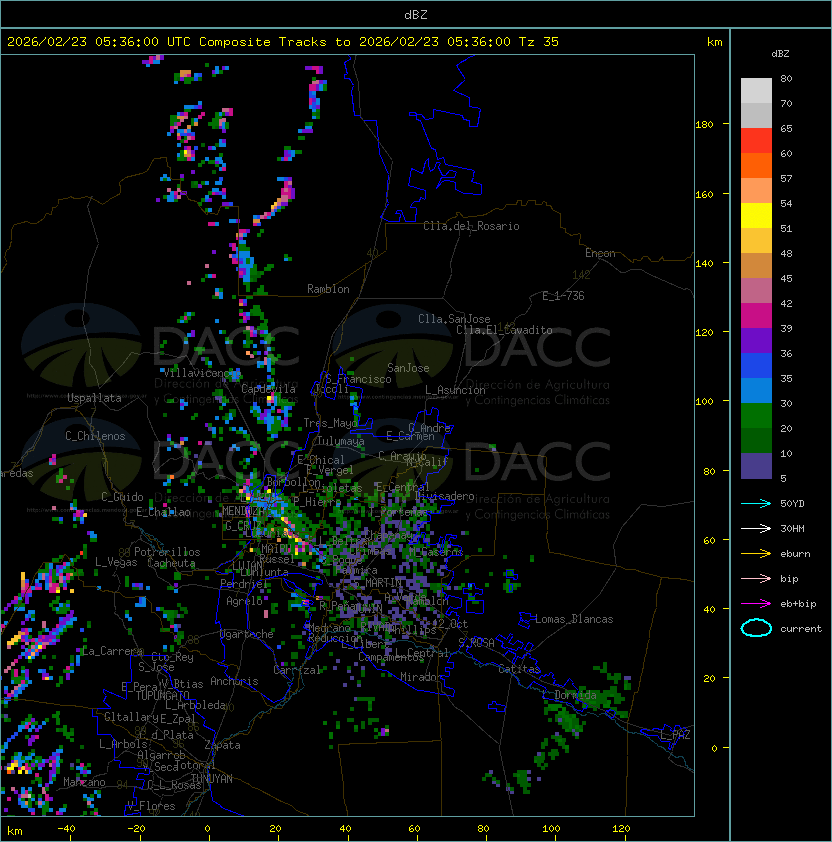832x842 pixels.
Task: Click the Ugarteche map label
Action: [247, 634]
